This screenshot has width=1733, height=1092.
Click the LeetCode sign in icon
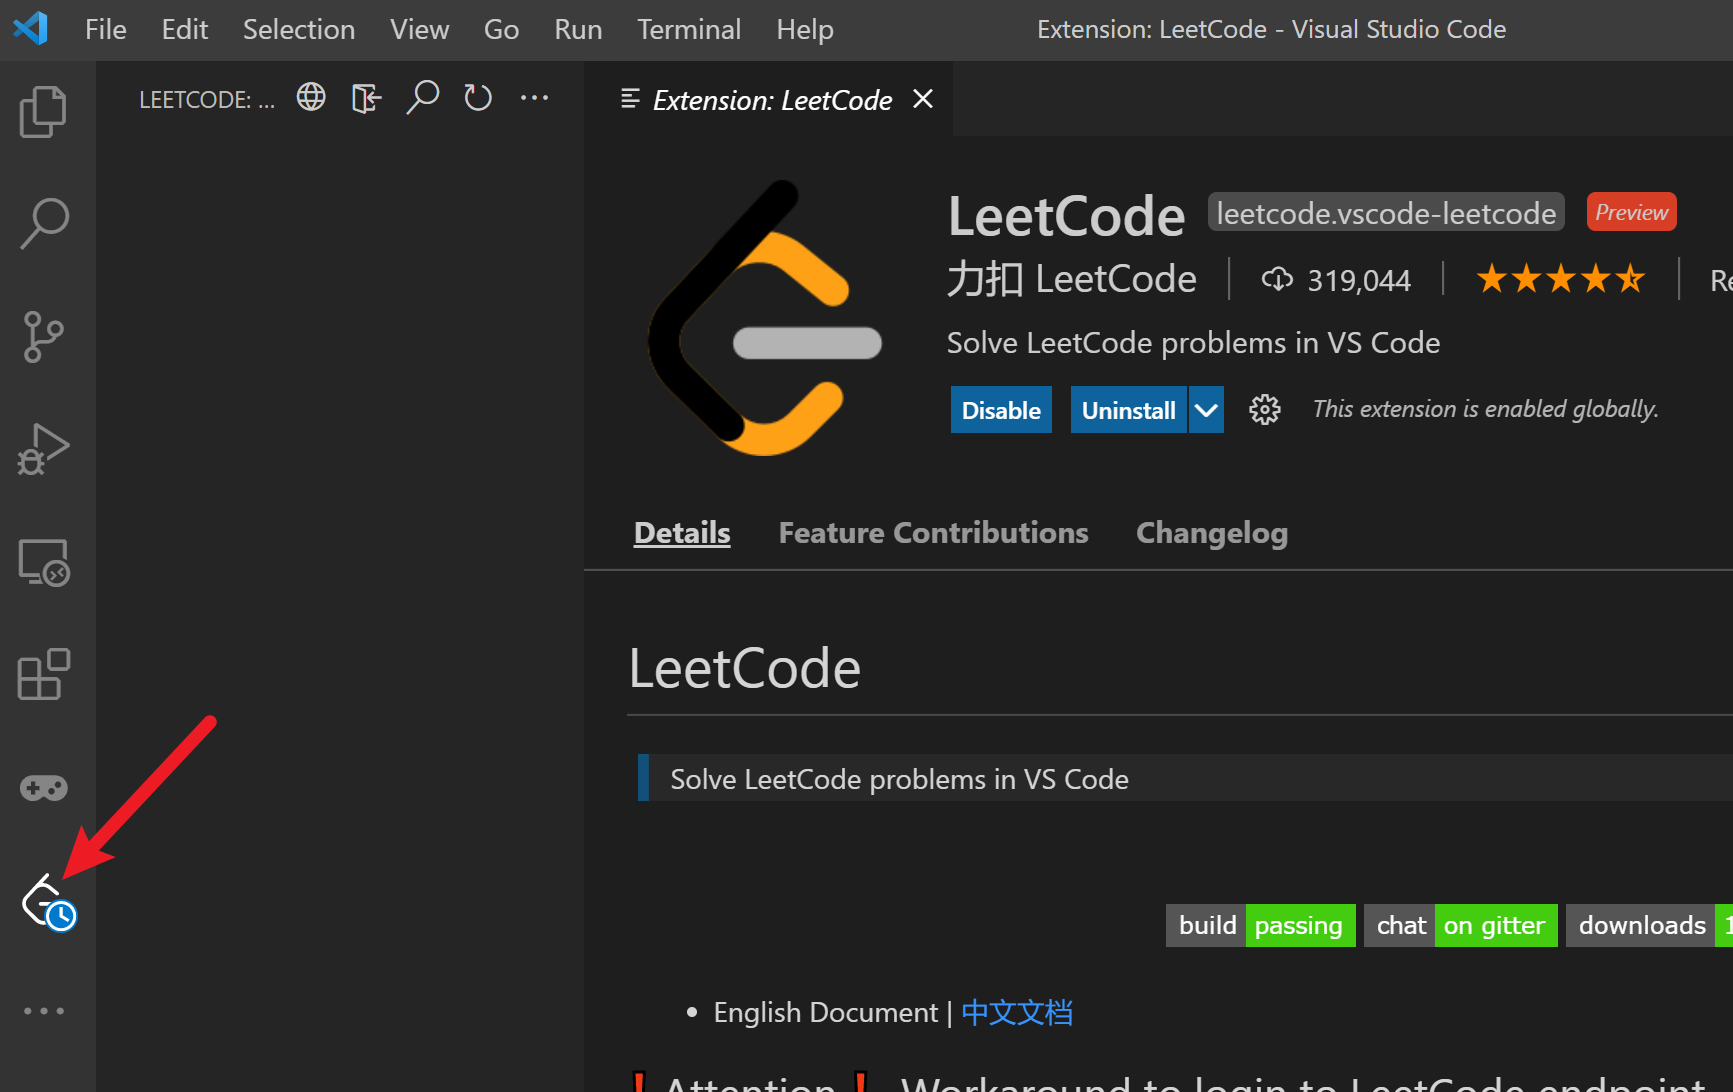point(367,98)
